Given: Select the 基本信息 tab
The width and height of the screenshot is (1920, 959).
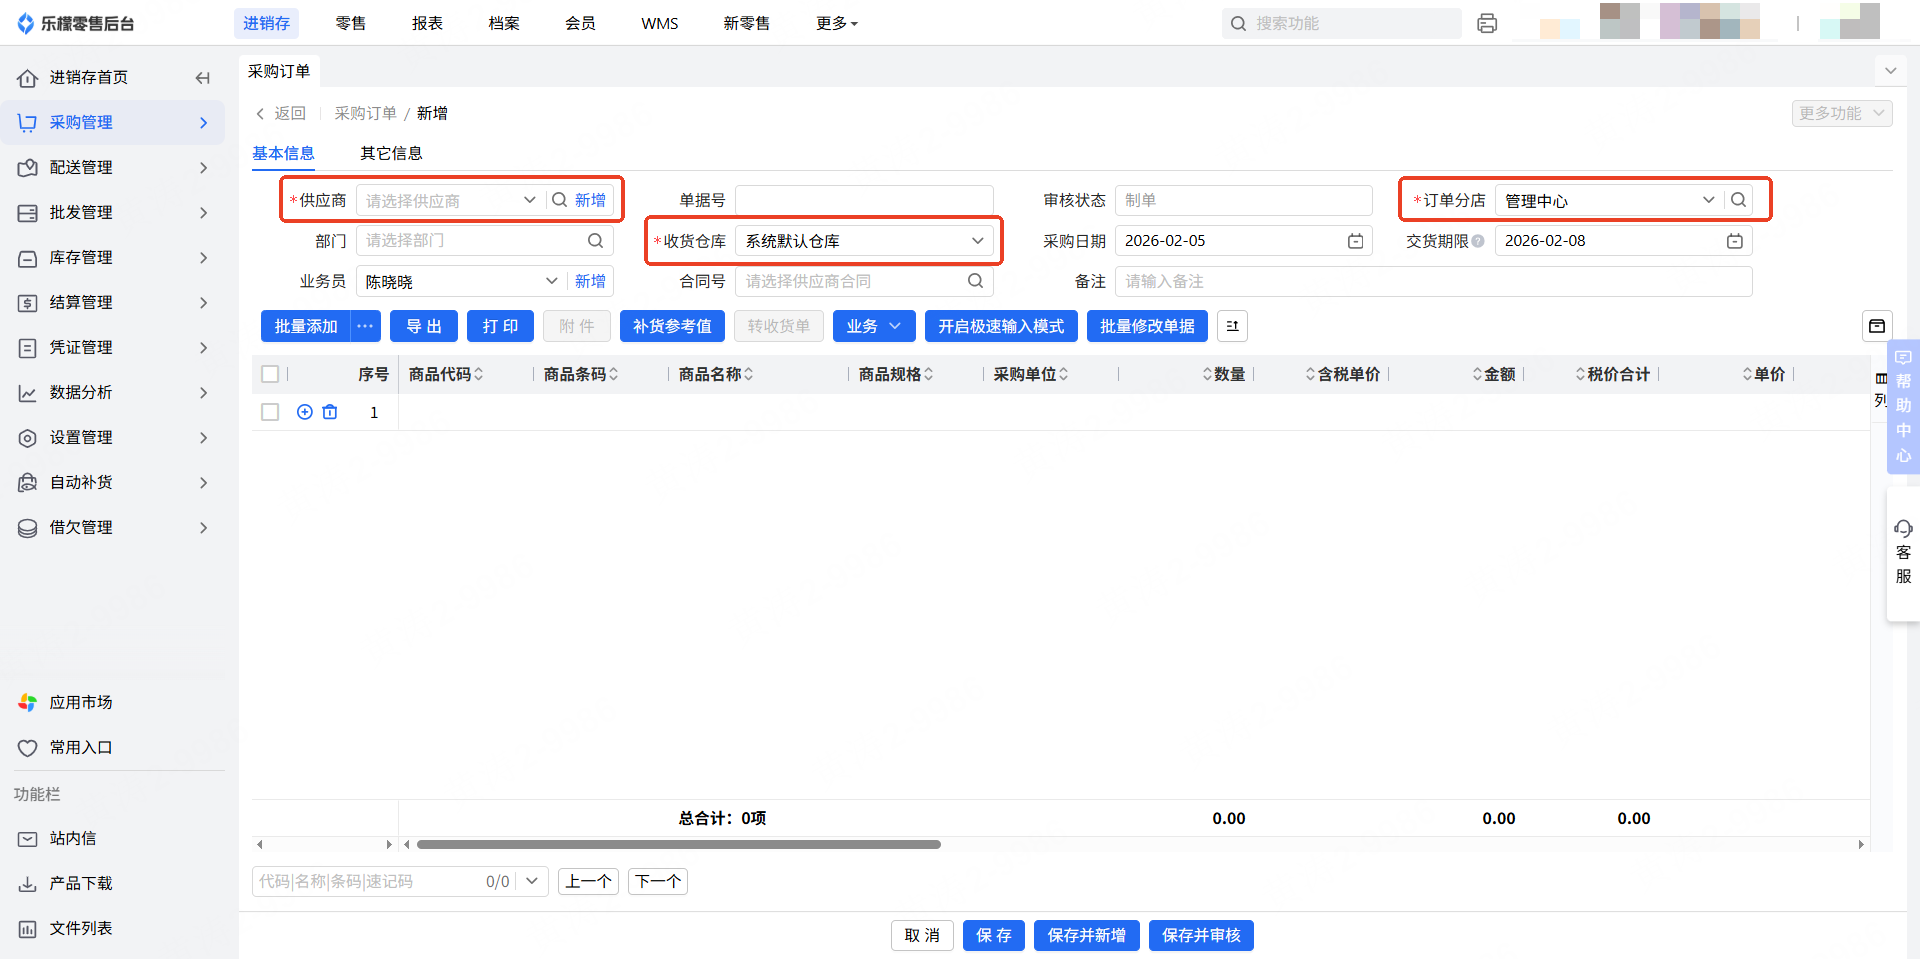Looking at the screenshot, I should pos(283,153).
